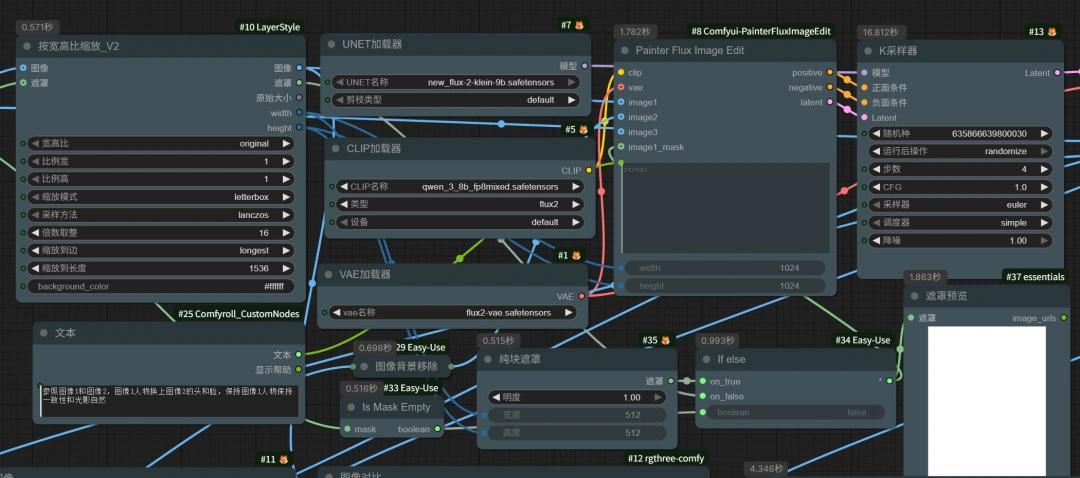The height and width of the screenshot is (478, 1080).
Task: Collapse the K采样器 node via its title dot
Action: coord(869,51)
